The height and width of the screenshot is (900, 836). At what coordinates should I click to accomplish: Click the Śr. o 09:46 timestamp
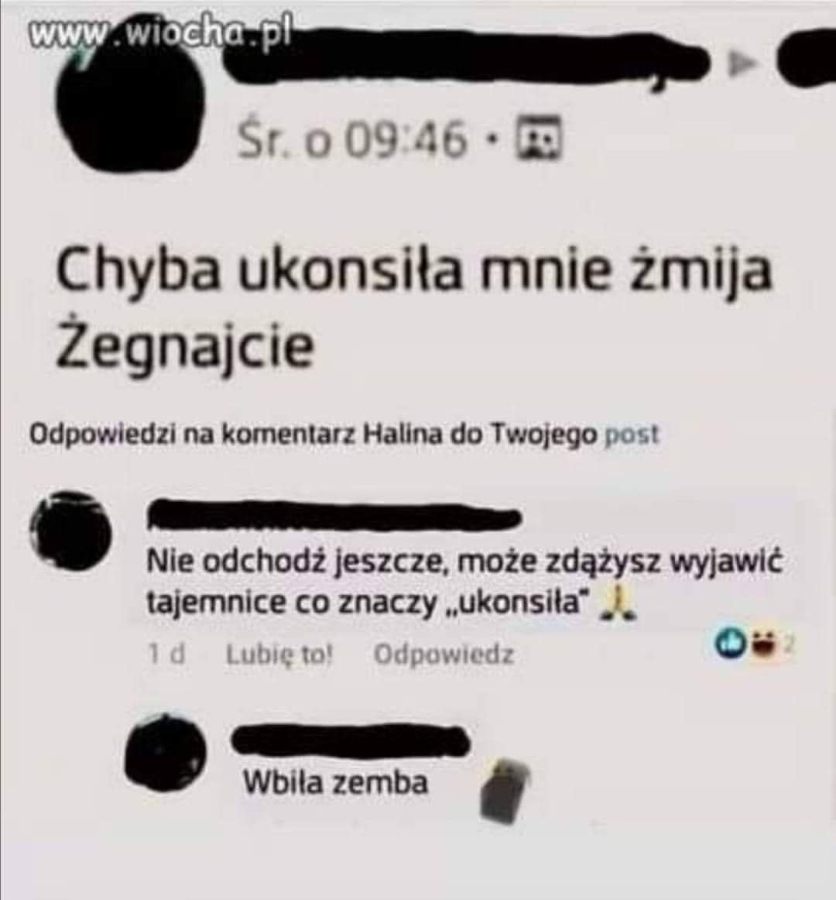tap(353, 138)
